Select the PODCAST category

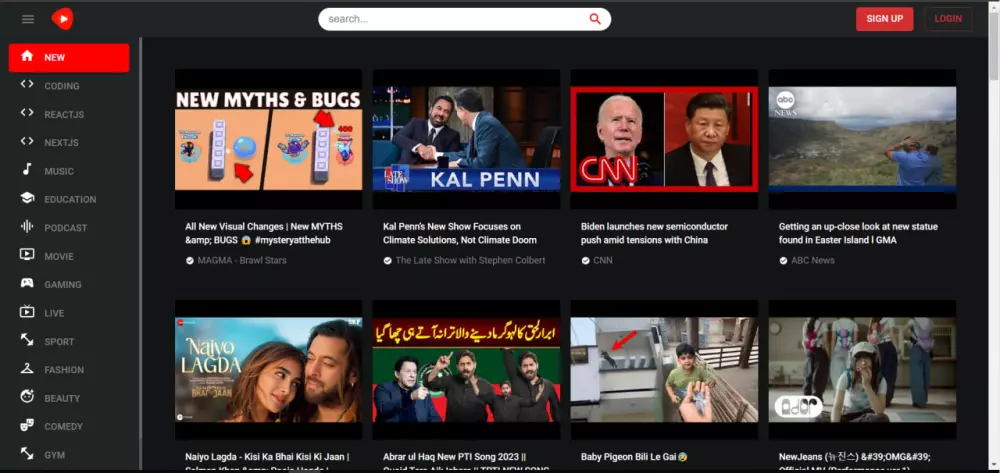(x=69, y=228)
